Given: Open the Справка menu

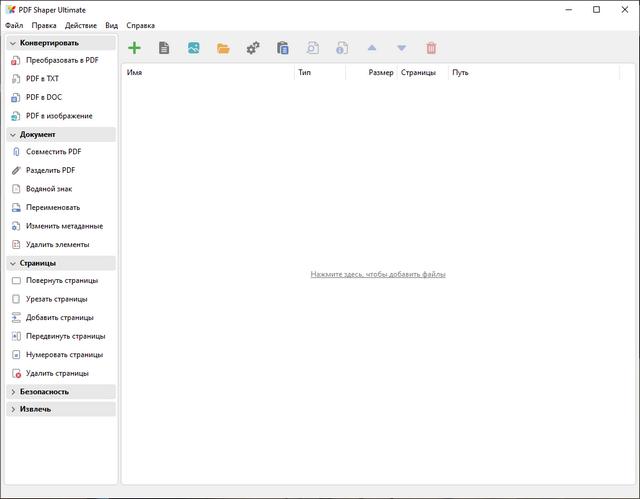Looking at the screenshot, I should 140,25.
